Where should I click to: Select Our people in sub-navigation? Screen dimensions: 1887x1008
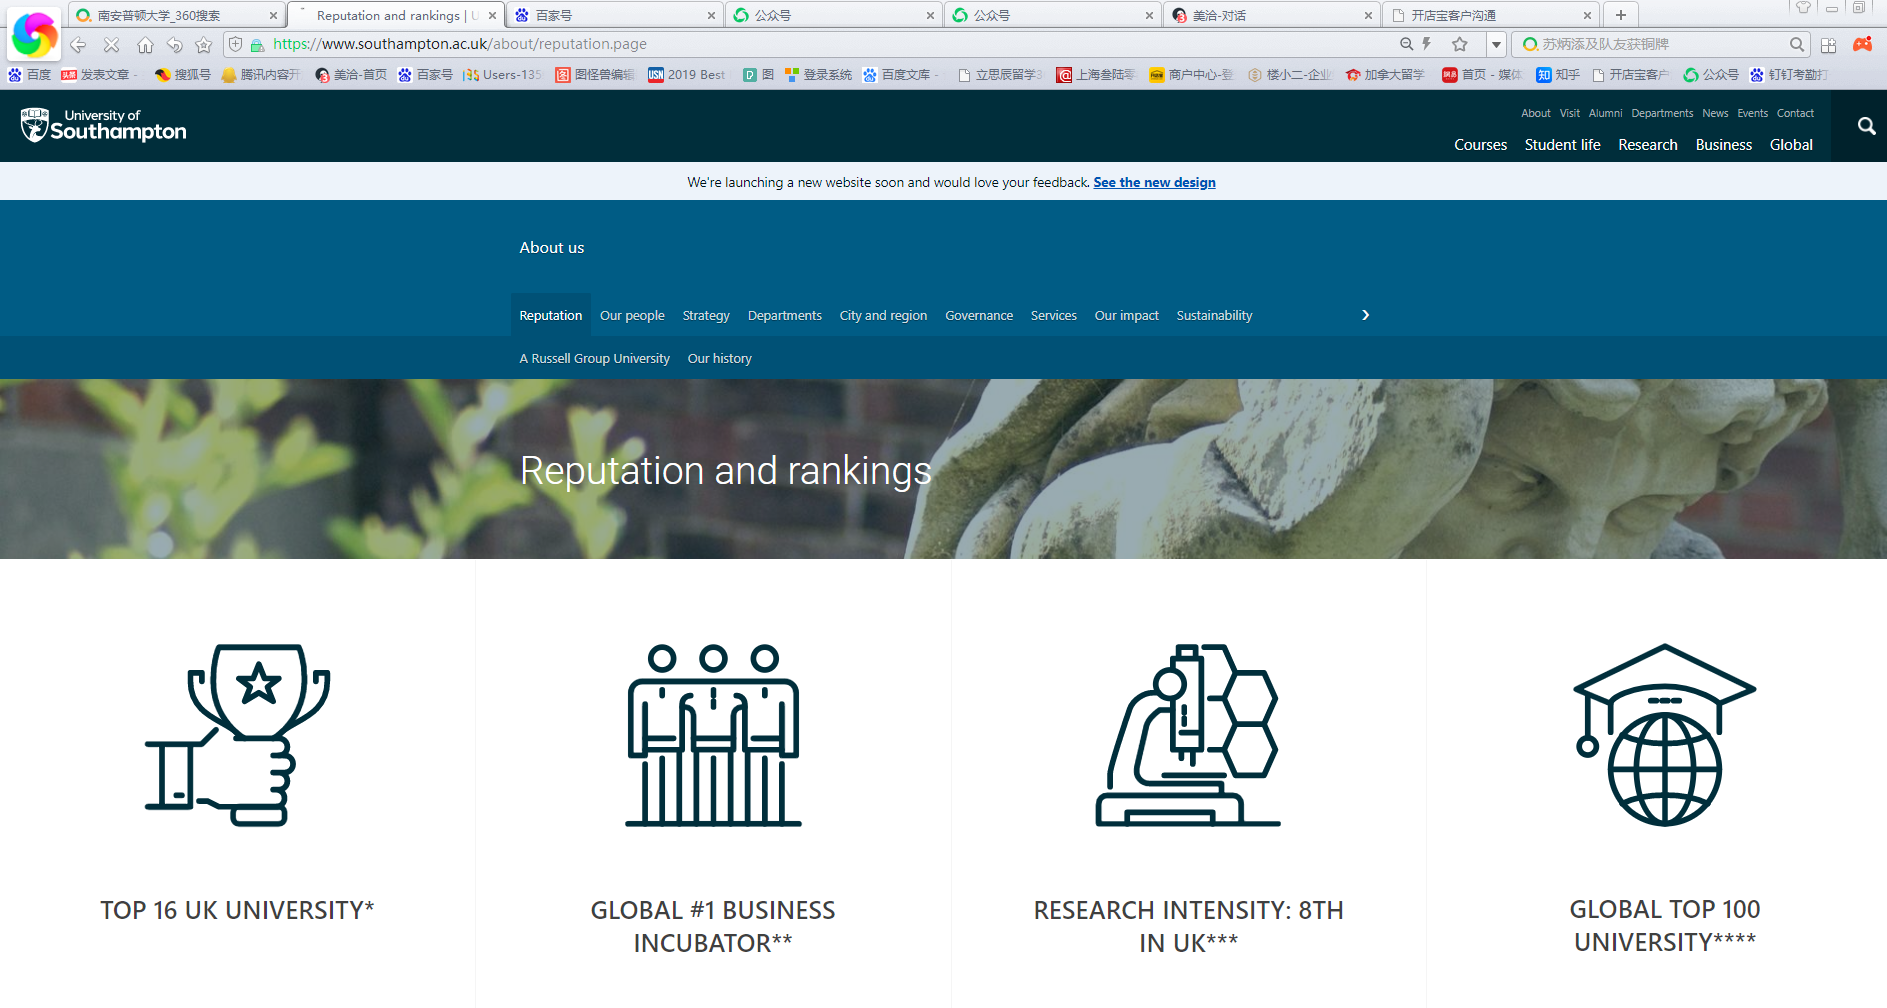632,315
